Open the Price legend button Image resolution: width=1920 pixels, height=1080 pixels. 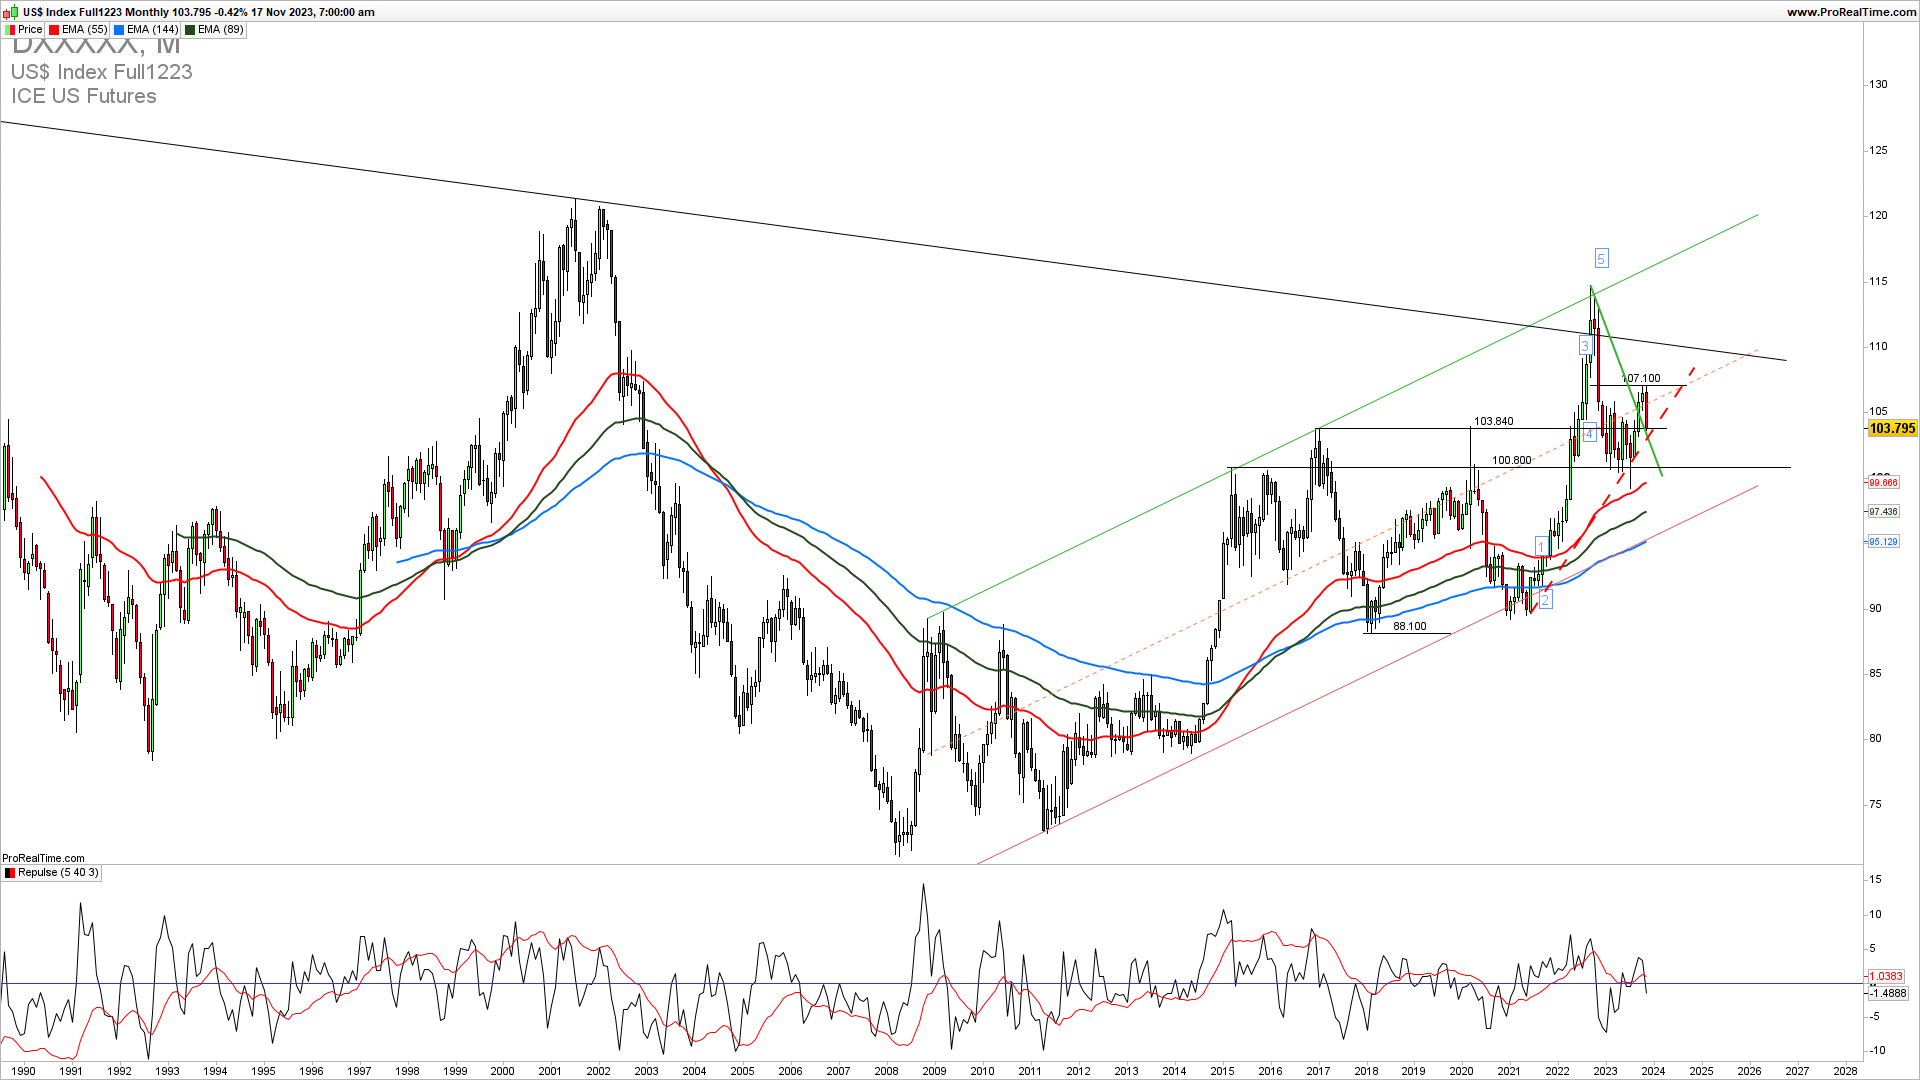24,30
